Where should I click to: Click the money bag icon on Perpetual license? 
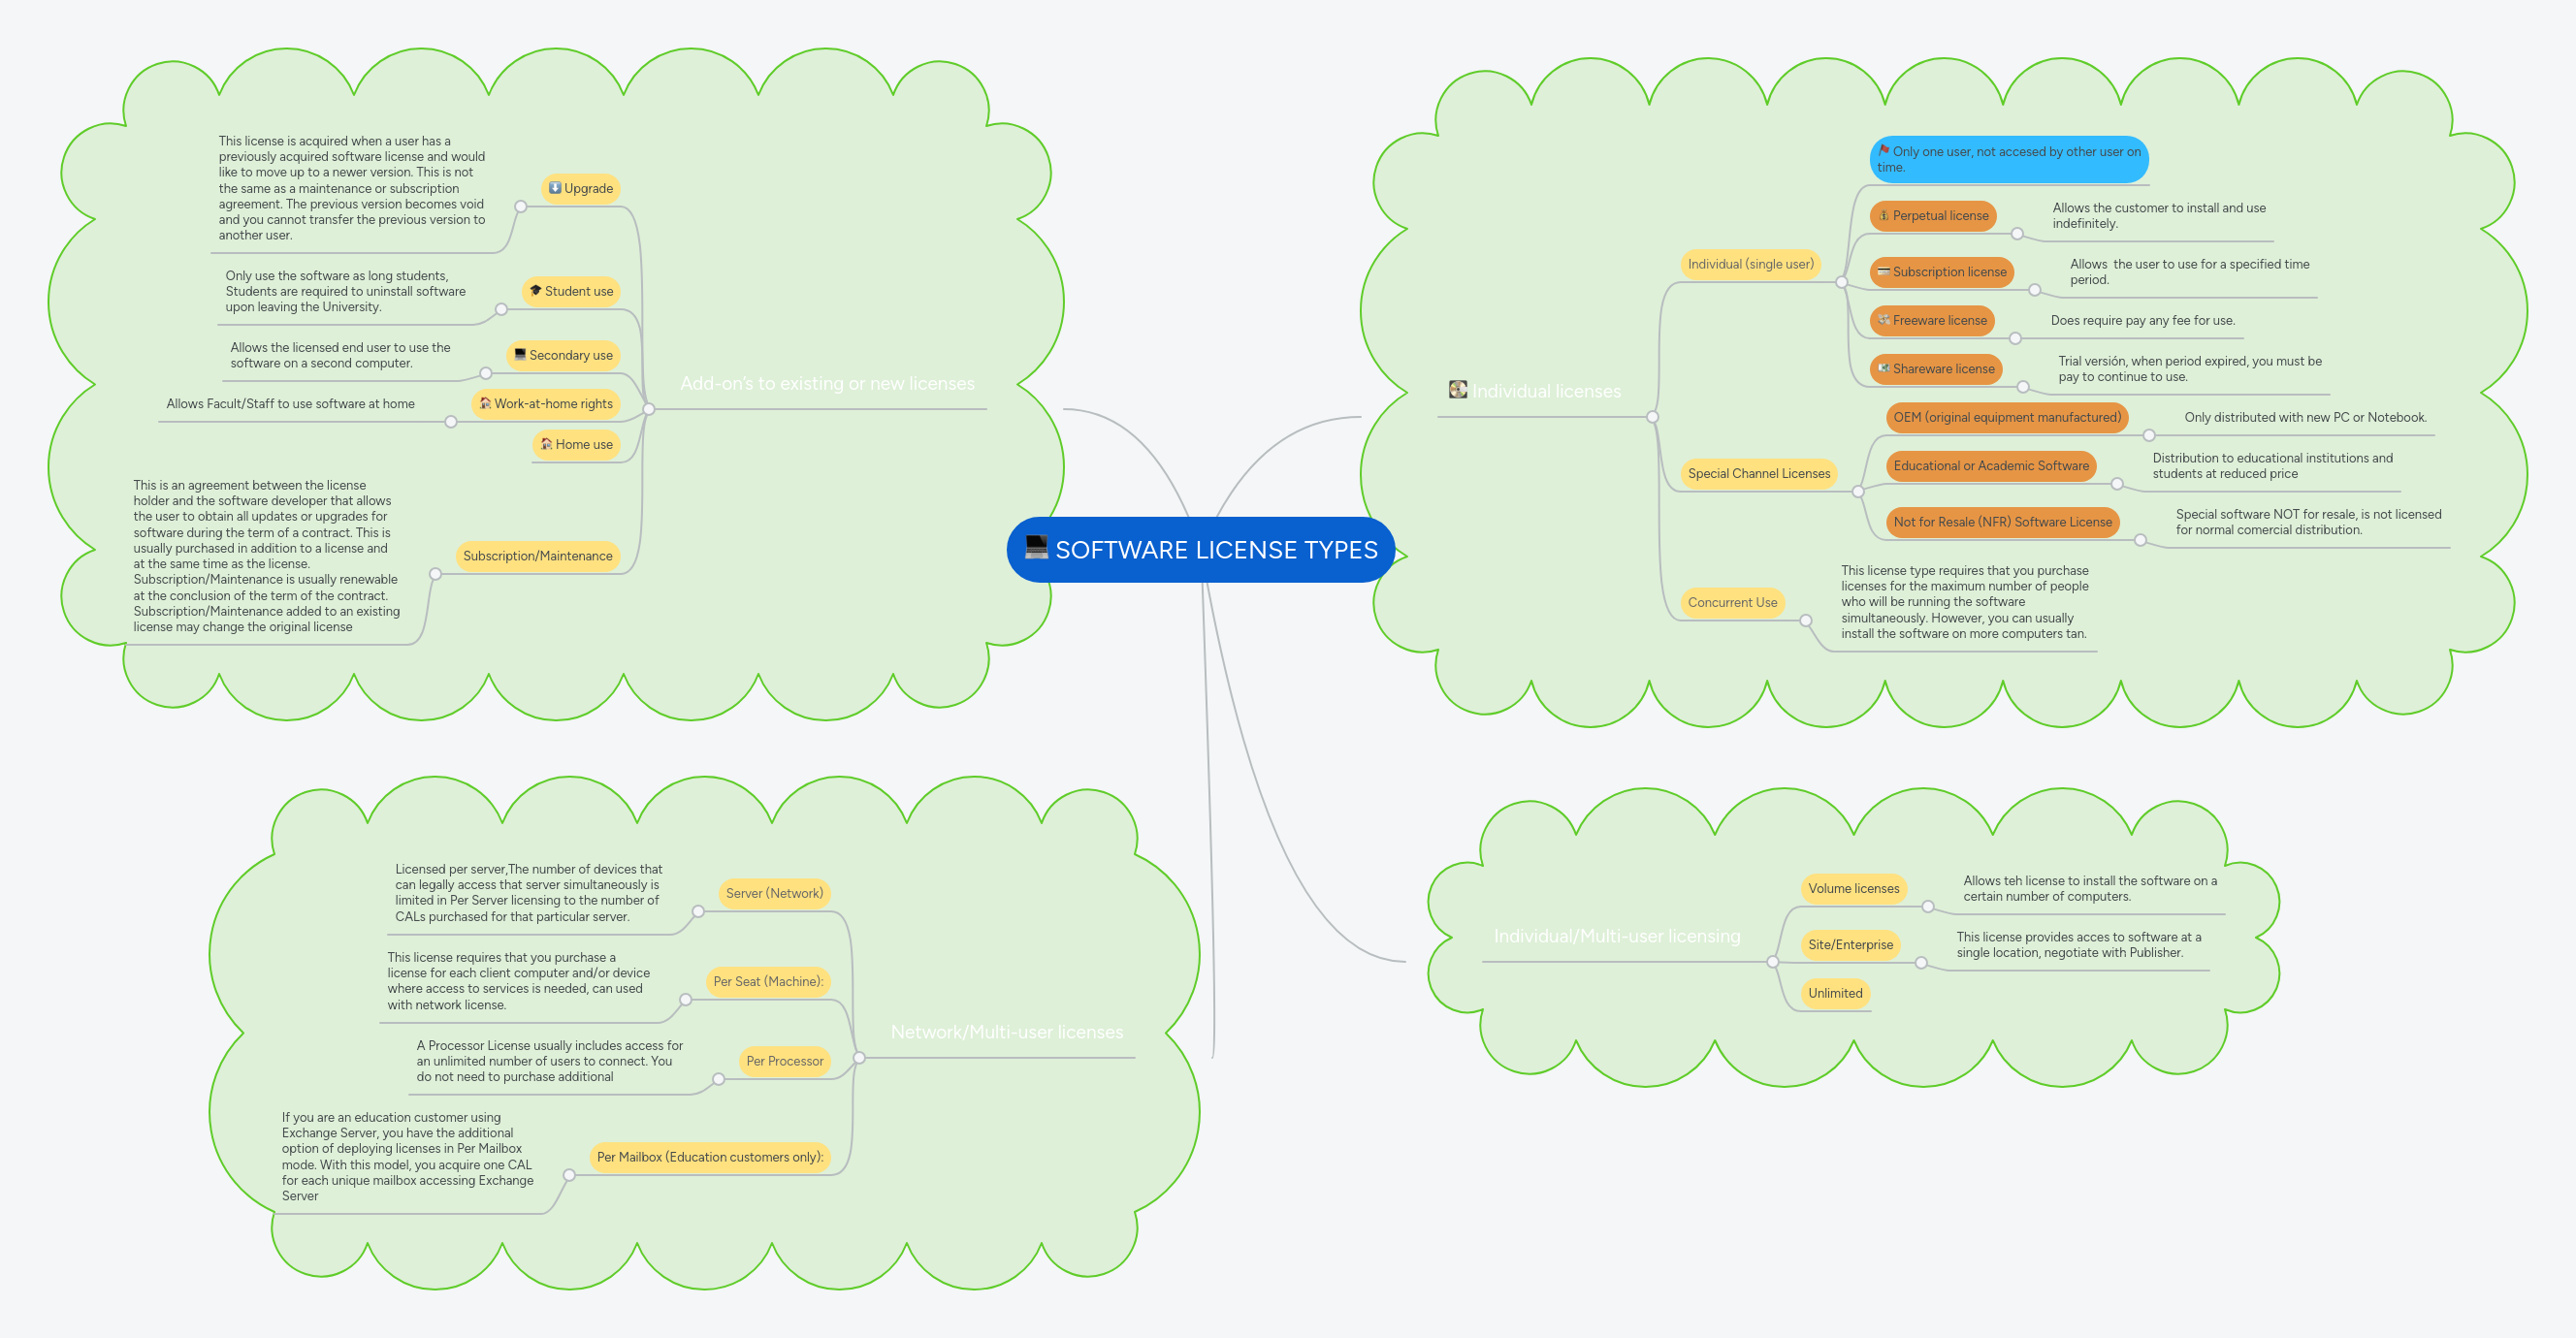[1883, 216]
